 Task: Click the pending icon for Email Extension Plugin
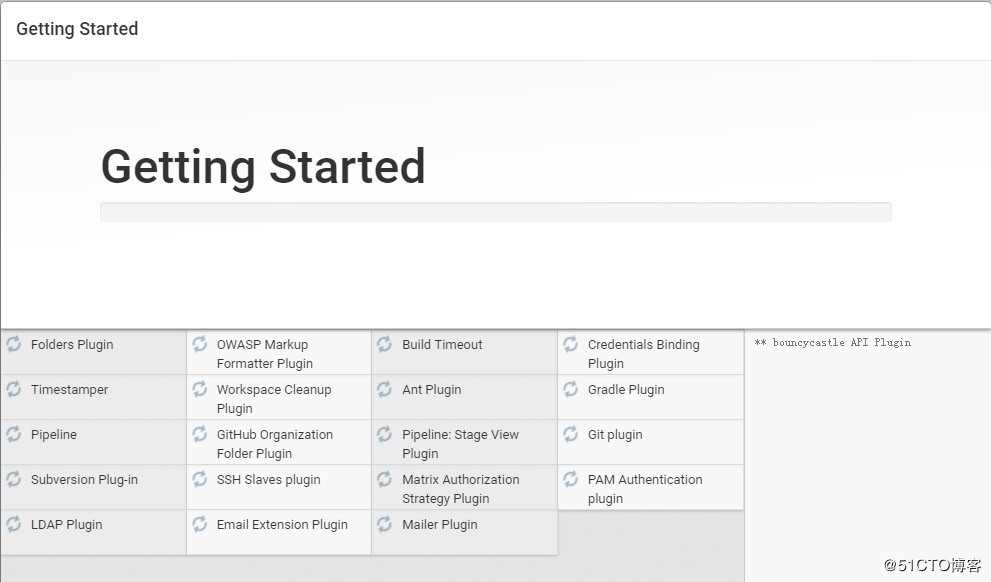200,524
